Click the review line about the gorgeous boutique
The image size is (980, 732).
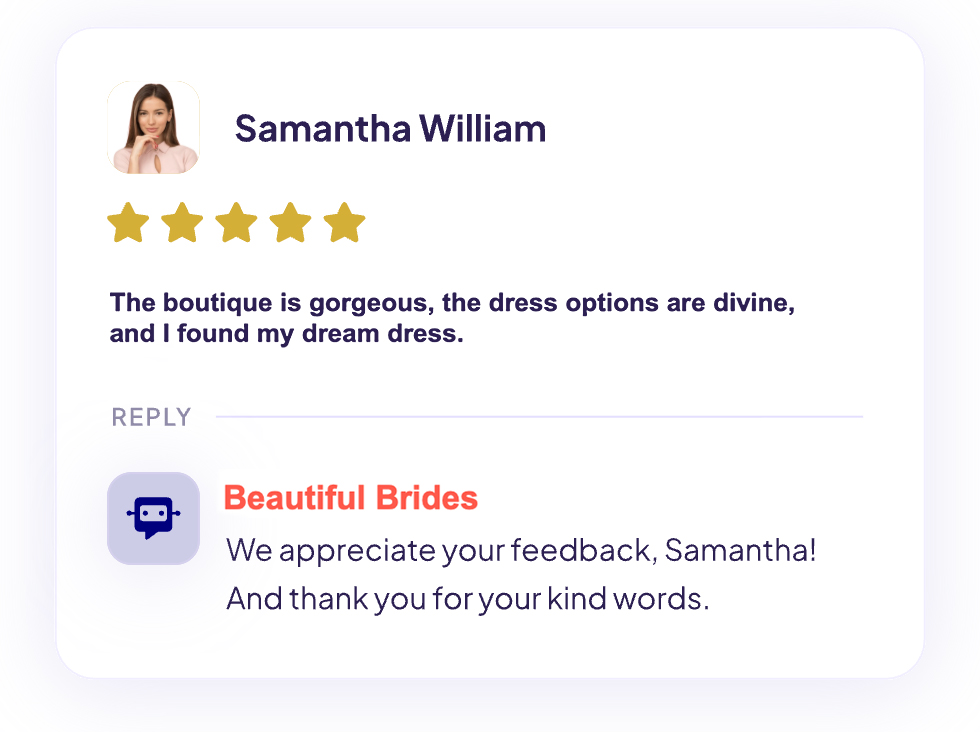[452, 303]
